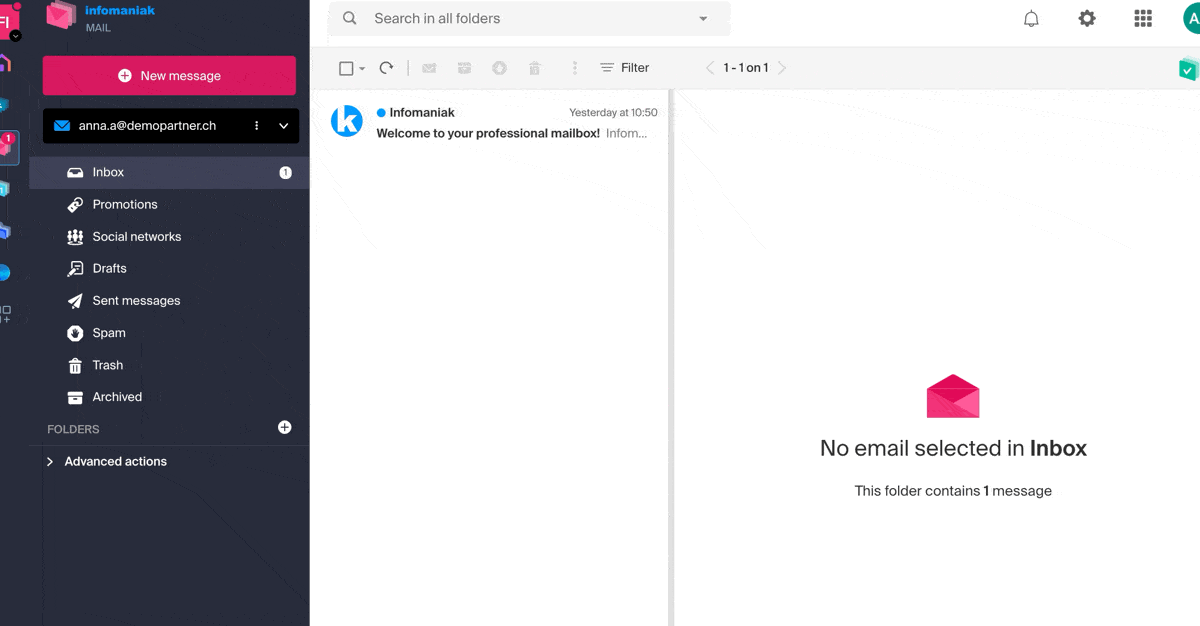Click the user avatar A
The height and width of the screenshot is (626, 1200).
point(1190,18)
